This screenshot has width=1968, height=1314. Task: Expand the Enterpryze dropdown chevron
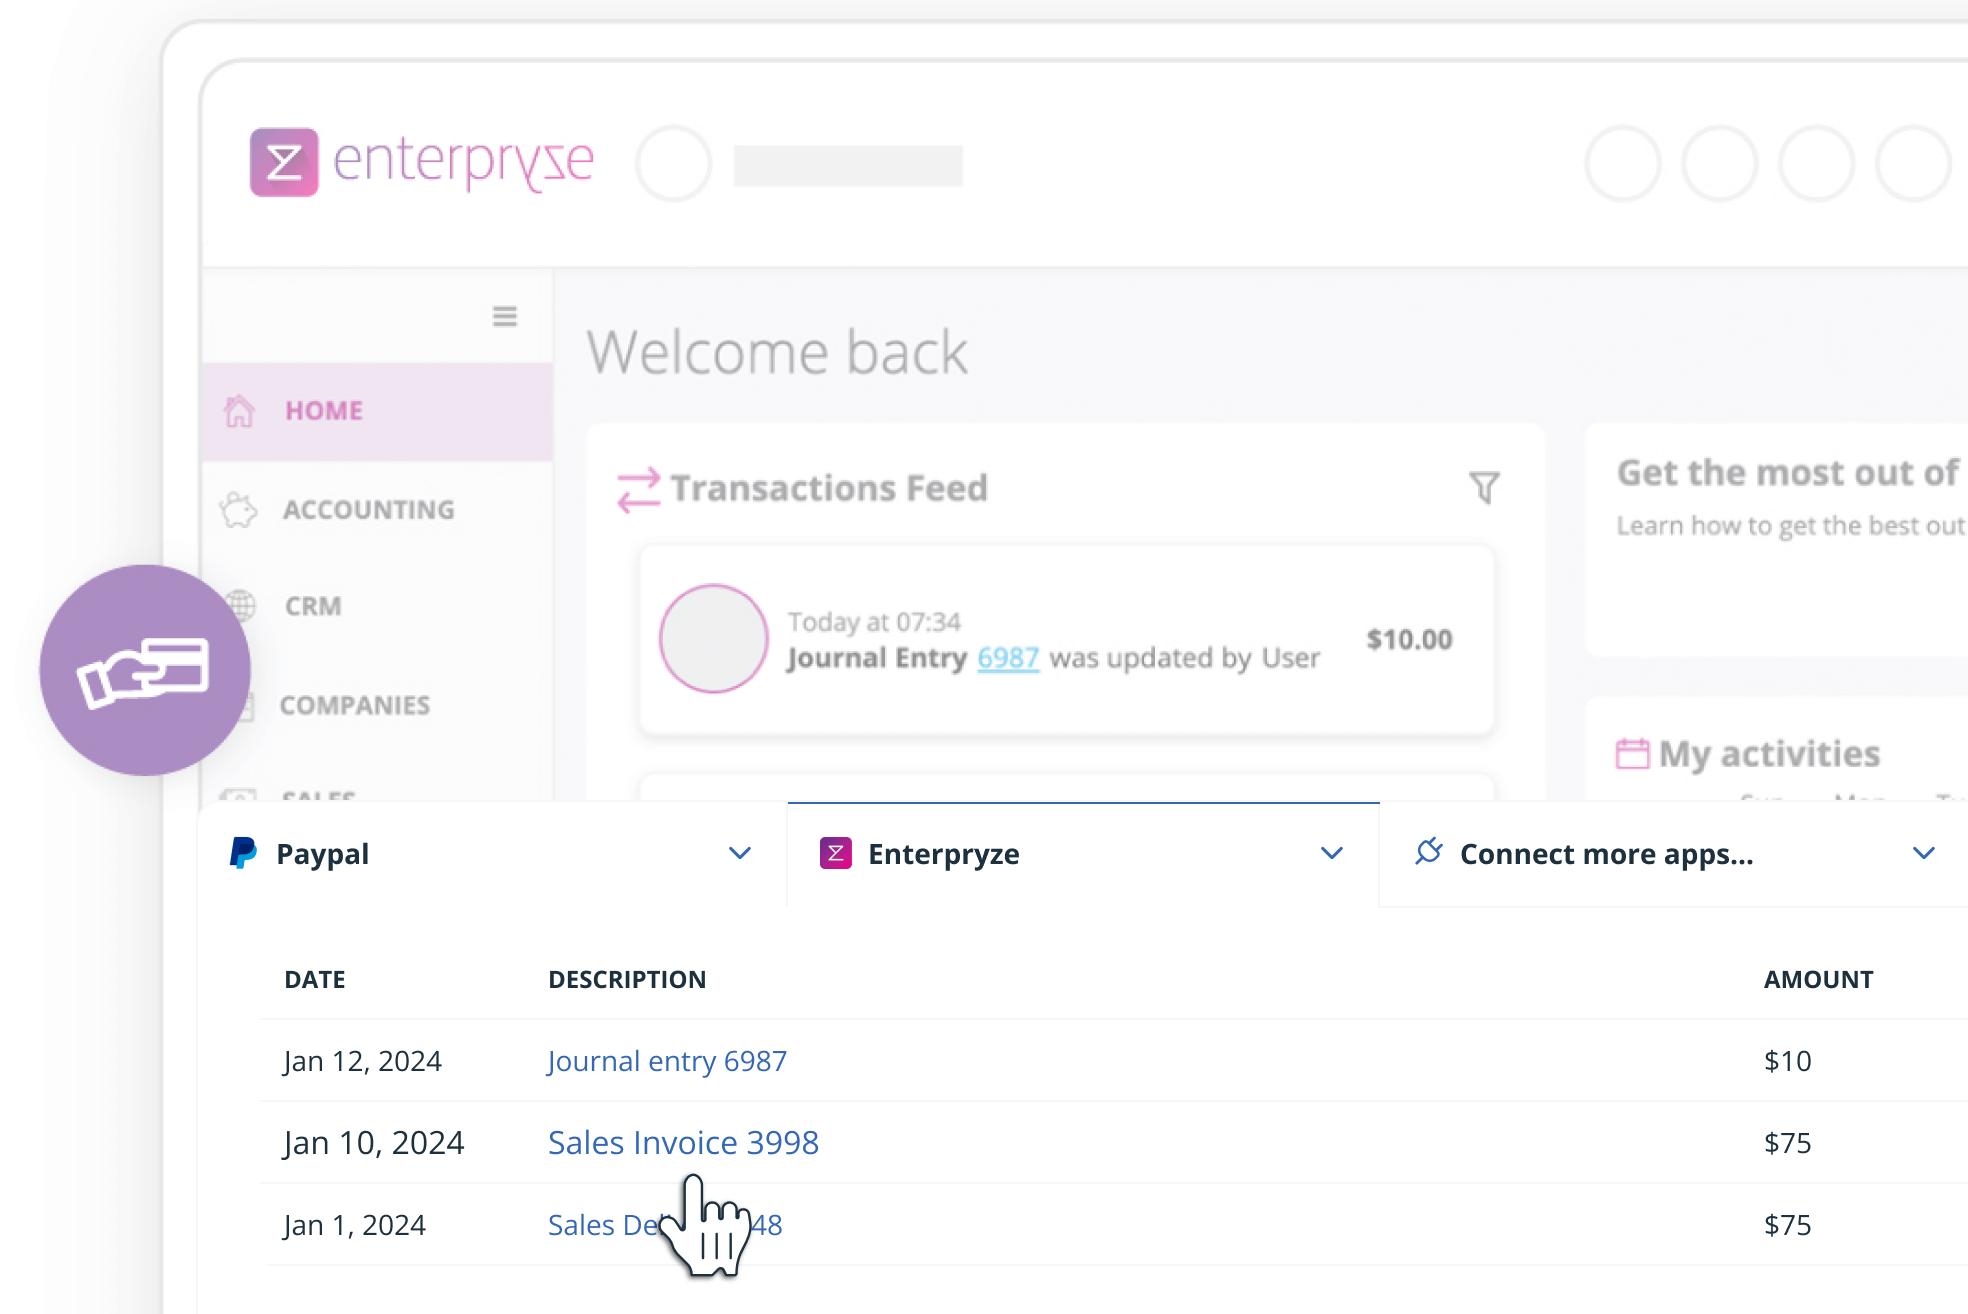click(1331, 853)
